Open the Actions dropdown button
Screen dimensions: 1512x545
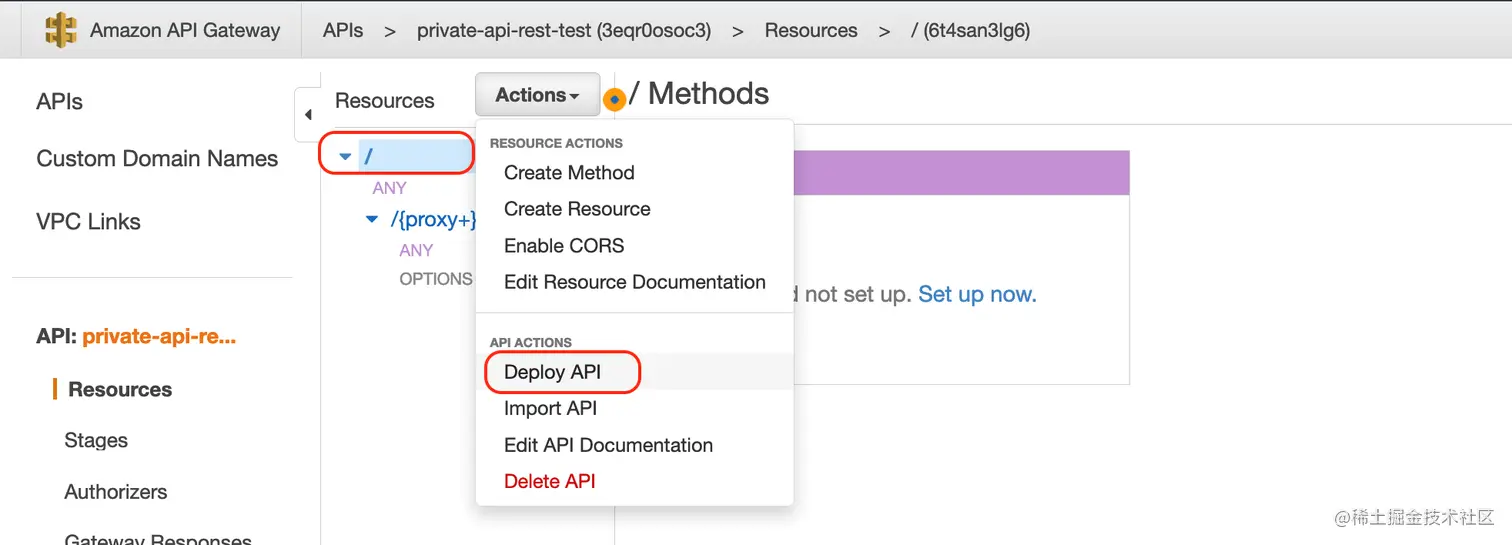coord(537,95)
